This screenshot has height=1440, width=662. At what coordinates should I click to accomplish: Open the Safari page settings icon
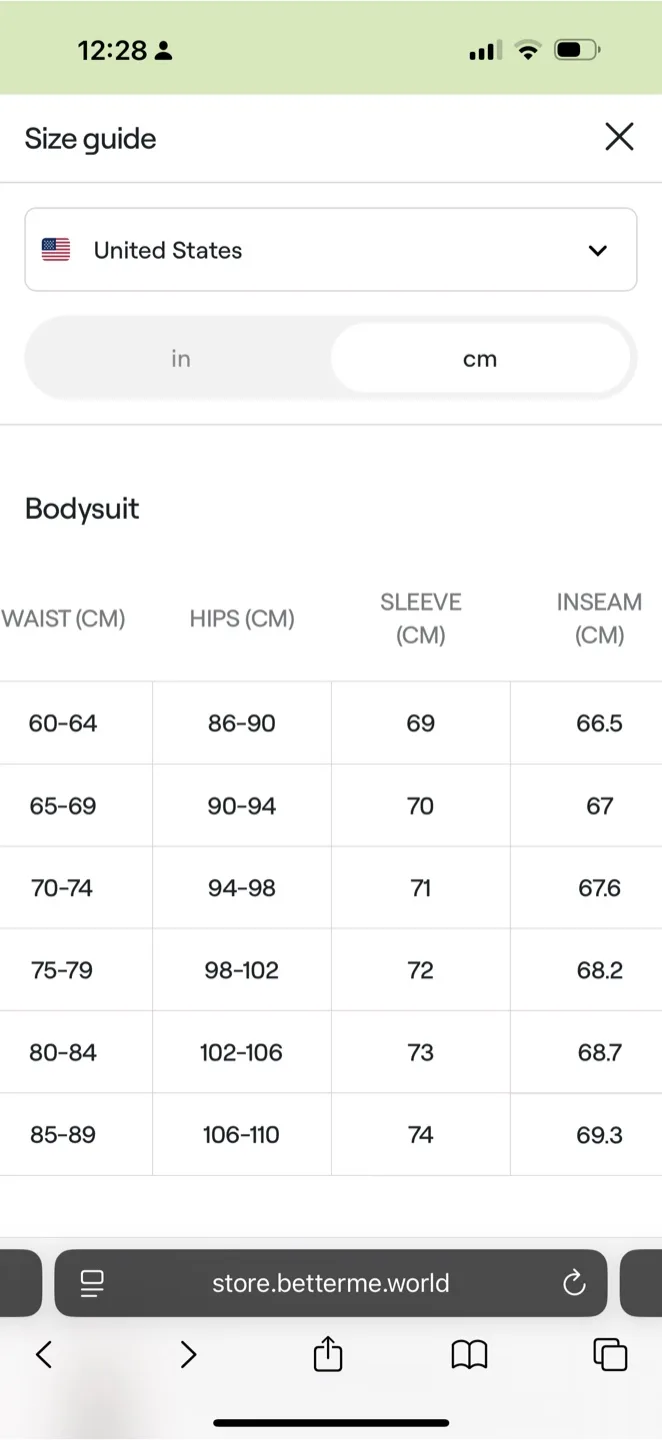[92, 1283]
